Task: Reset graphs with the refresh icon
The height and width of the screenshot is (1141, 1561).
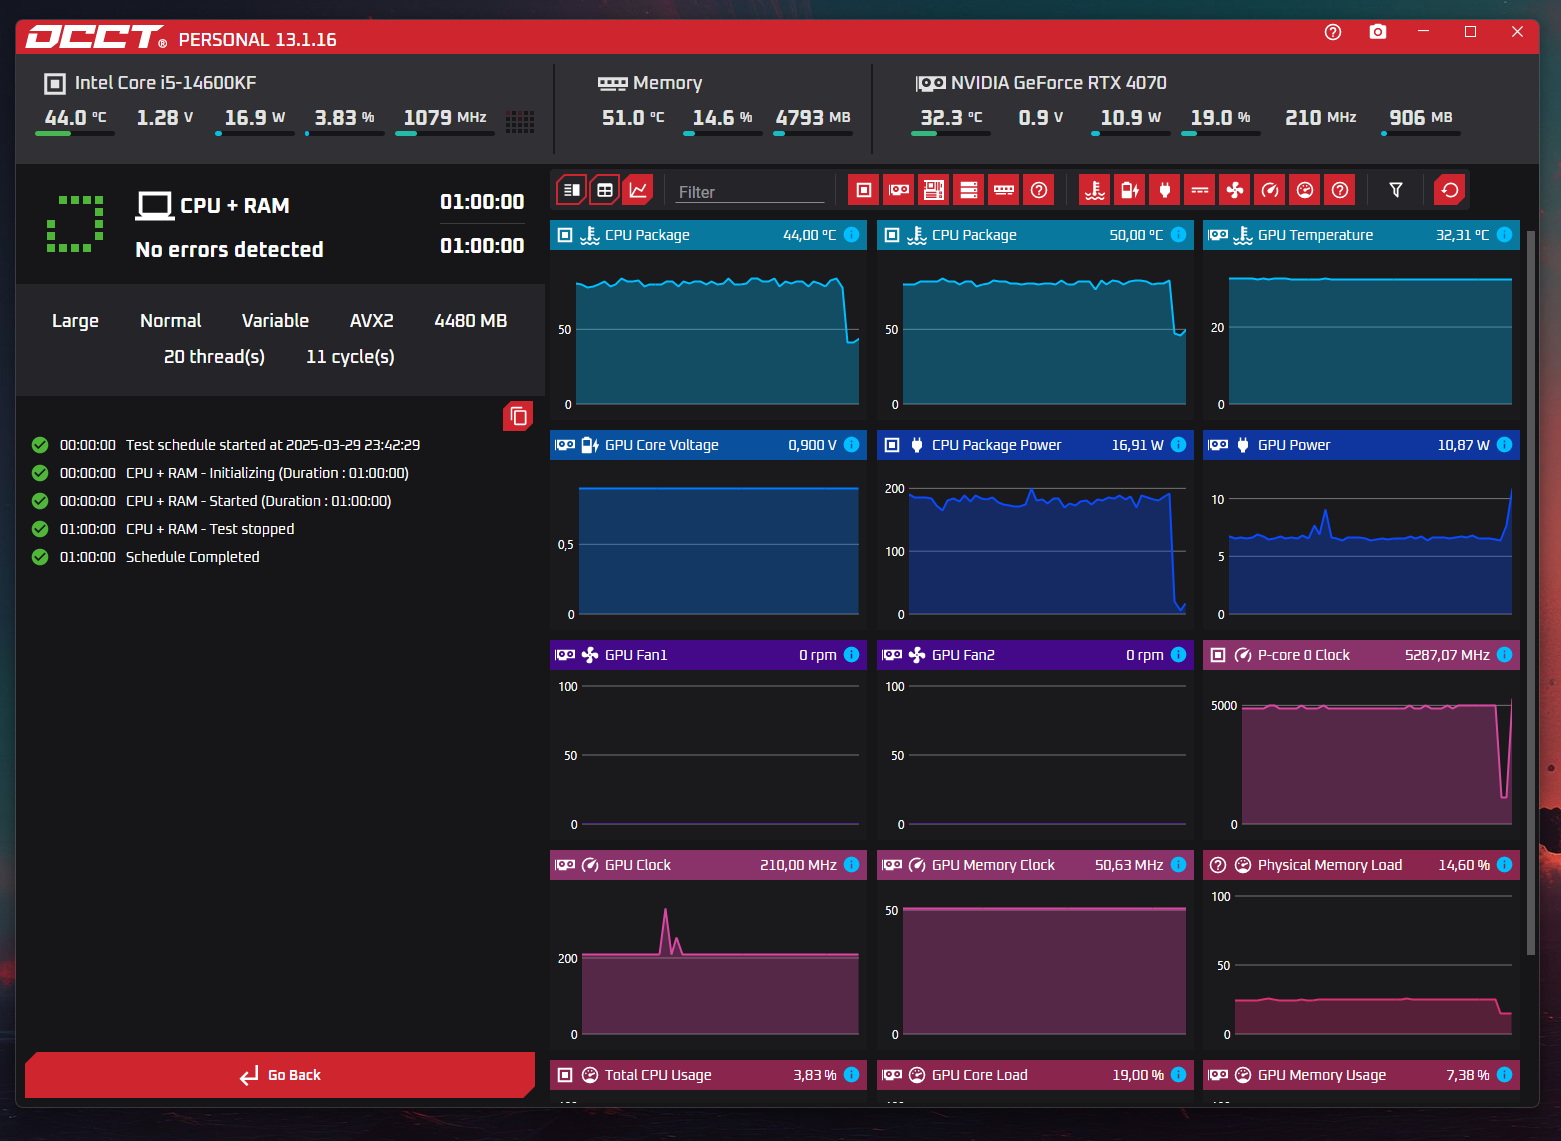Action: 1450,190
